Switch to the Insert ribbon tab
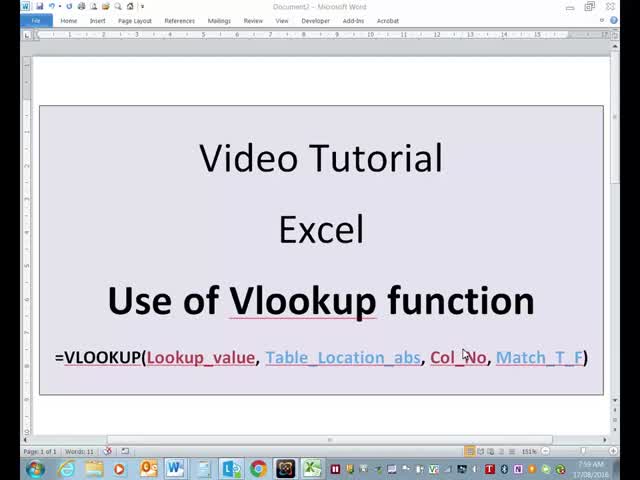The height and width of the screenshot is (480, 640). 98,21
